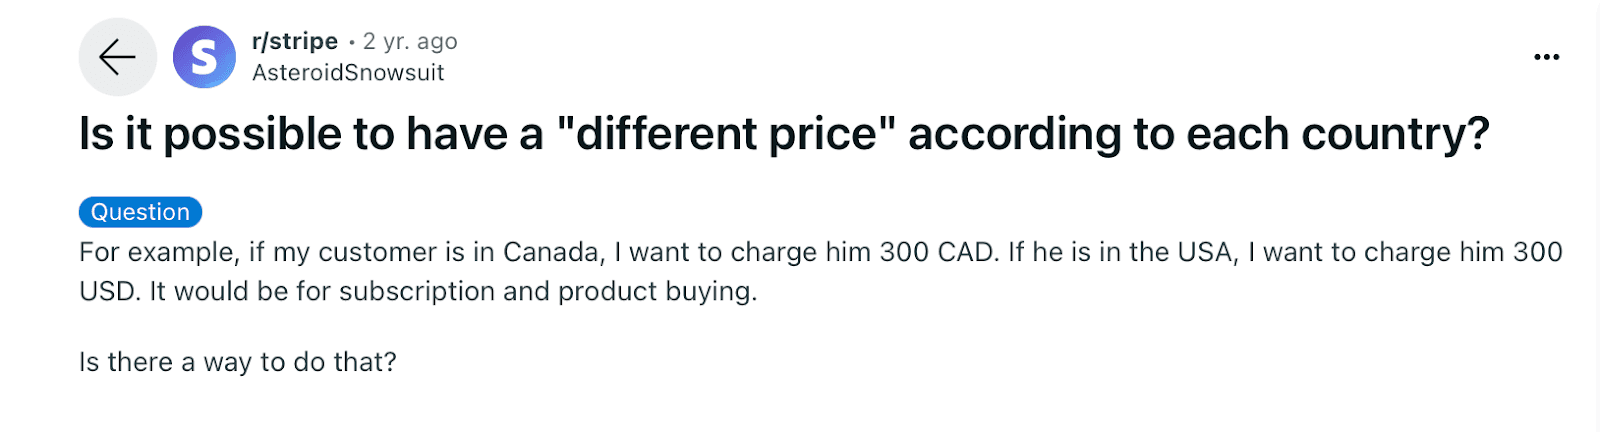The height and width of the screenshot is (432, 1600).
Task: Click the "2 yr. ago" timestamp
Action: coord(410,41)
